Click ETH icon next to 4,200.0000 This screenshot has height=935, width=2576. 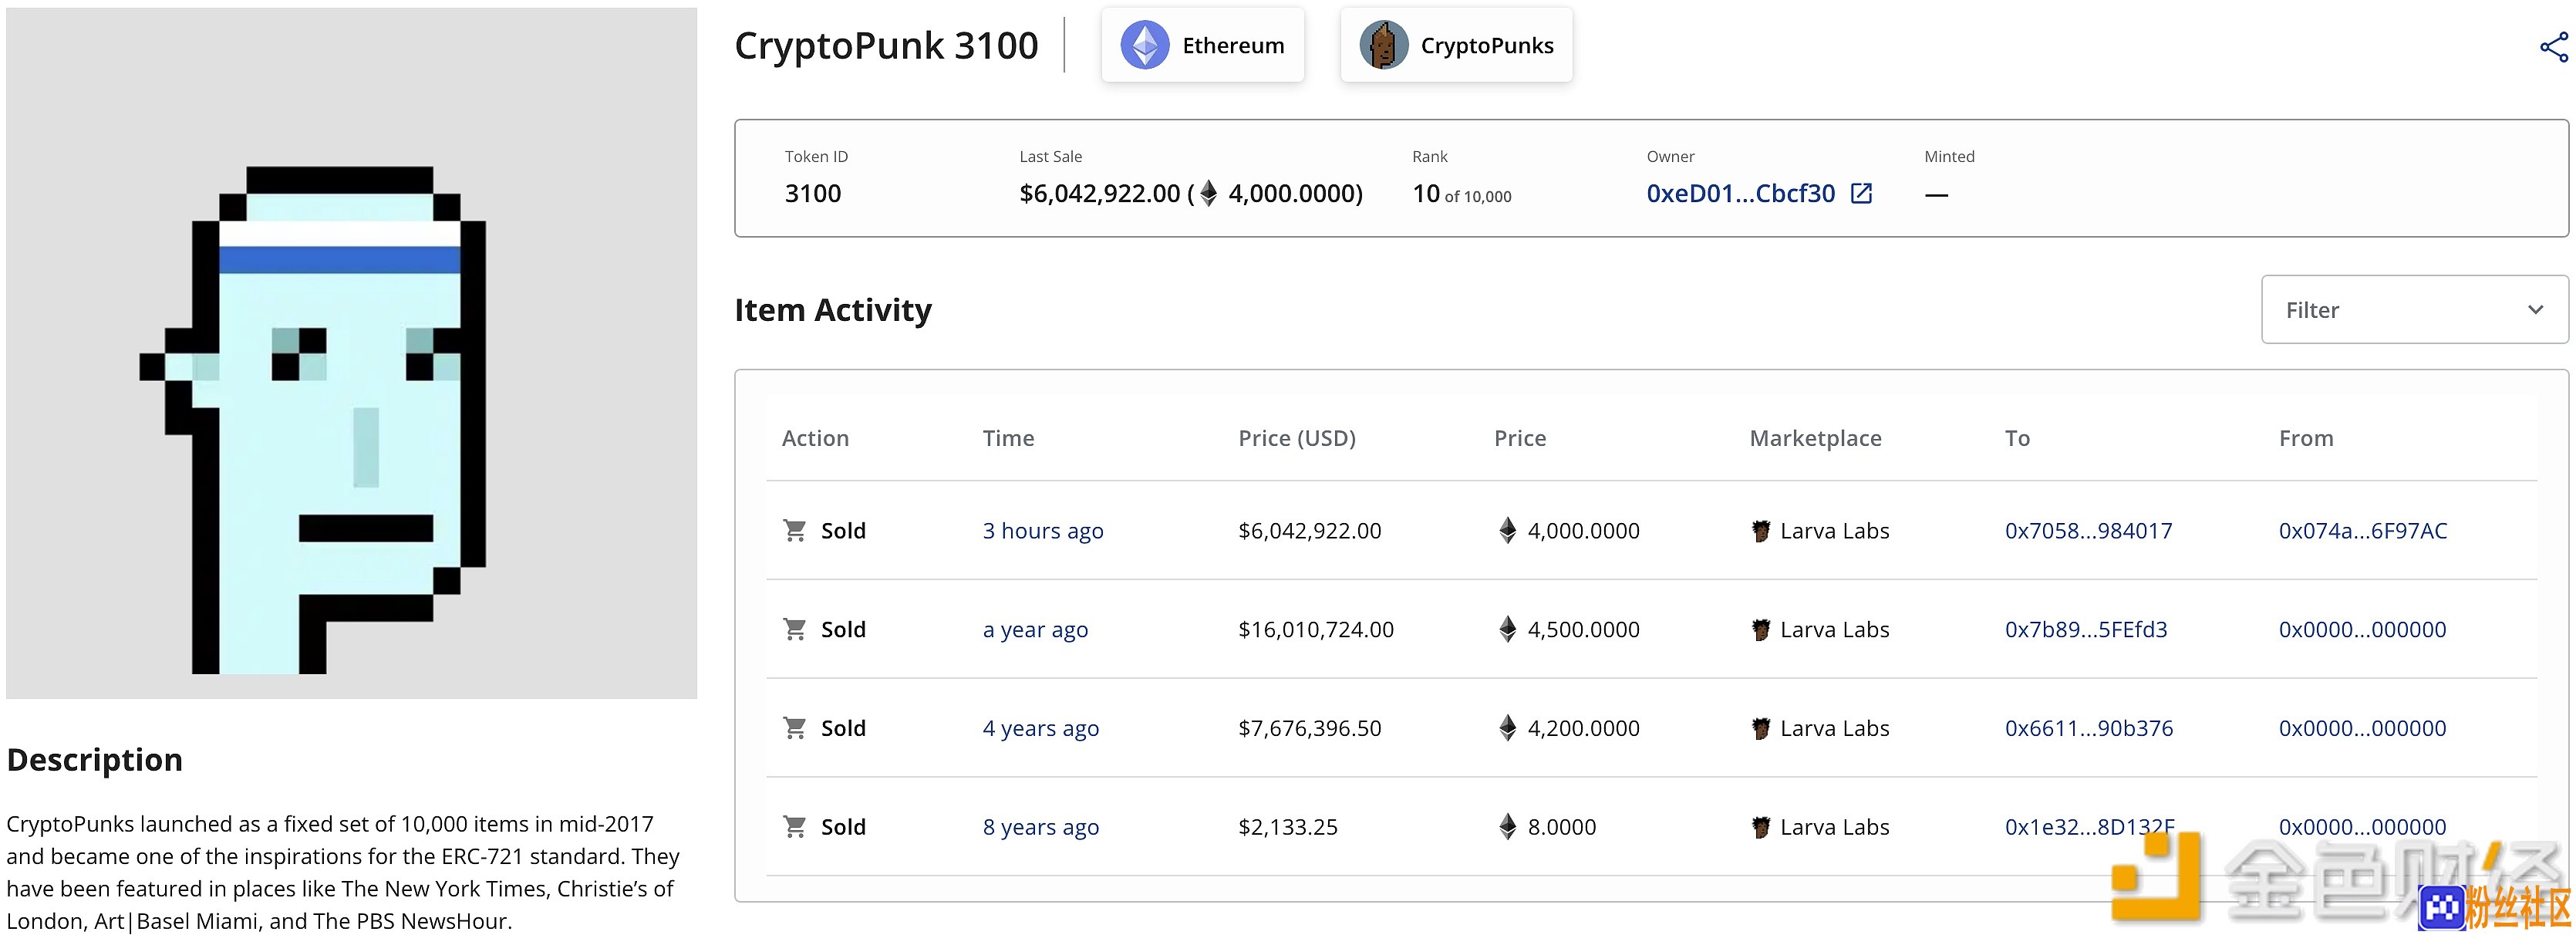point(1507,729)
